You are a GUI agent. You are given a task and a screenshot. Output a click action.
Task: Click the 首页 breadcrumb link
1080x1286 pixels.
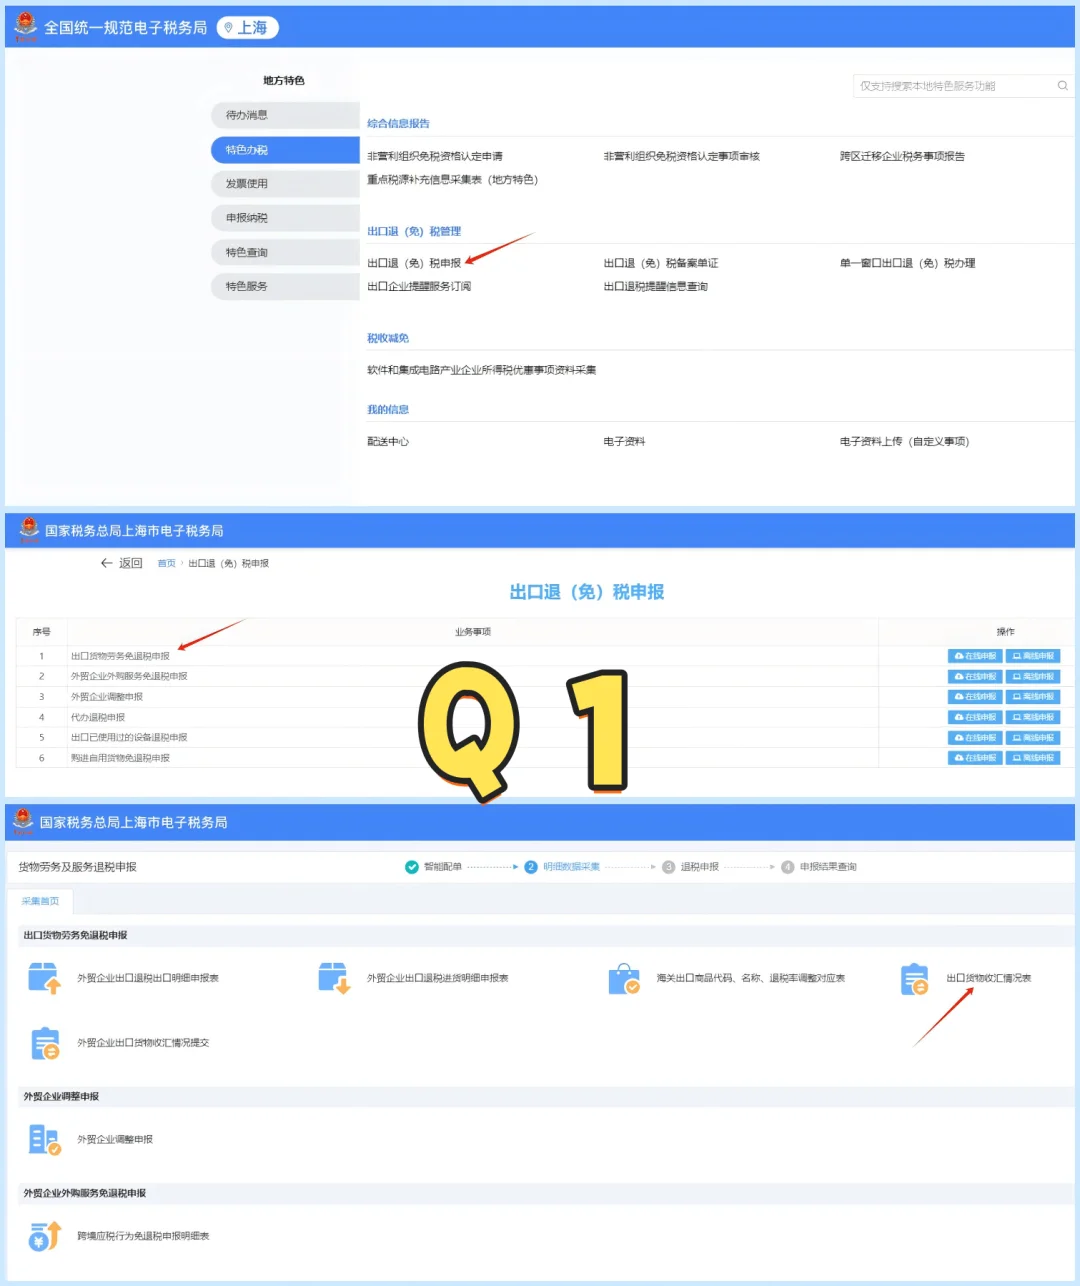click(x=166, y=564)
